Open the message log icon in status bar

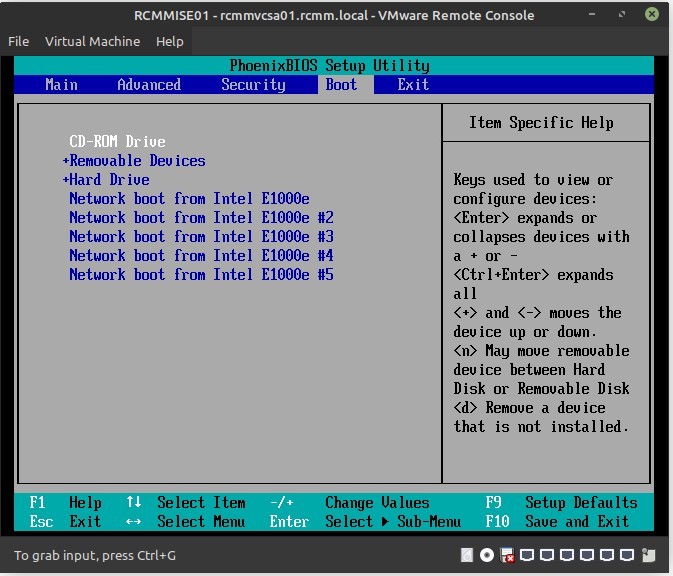649,555
